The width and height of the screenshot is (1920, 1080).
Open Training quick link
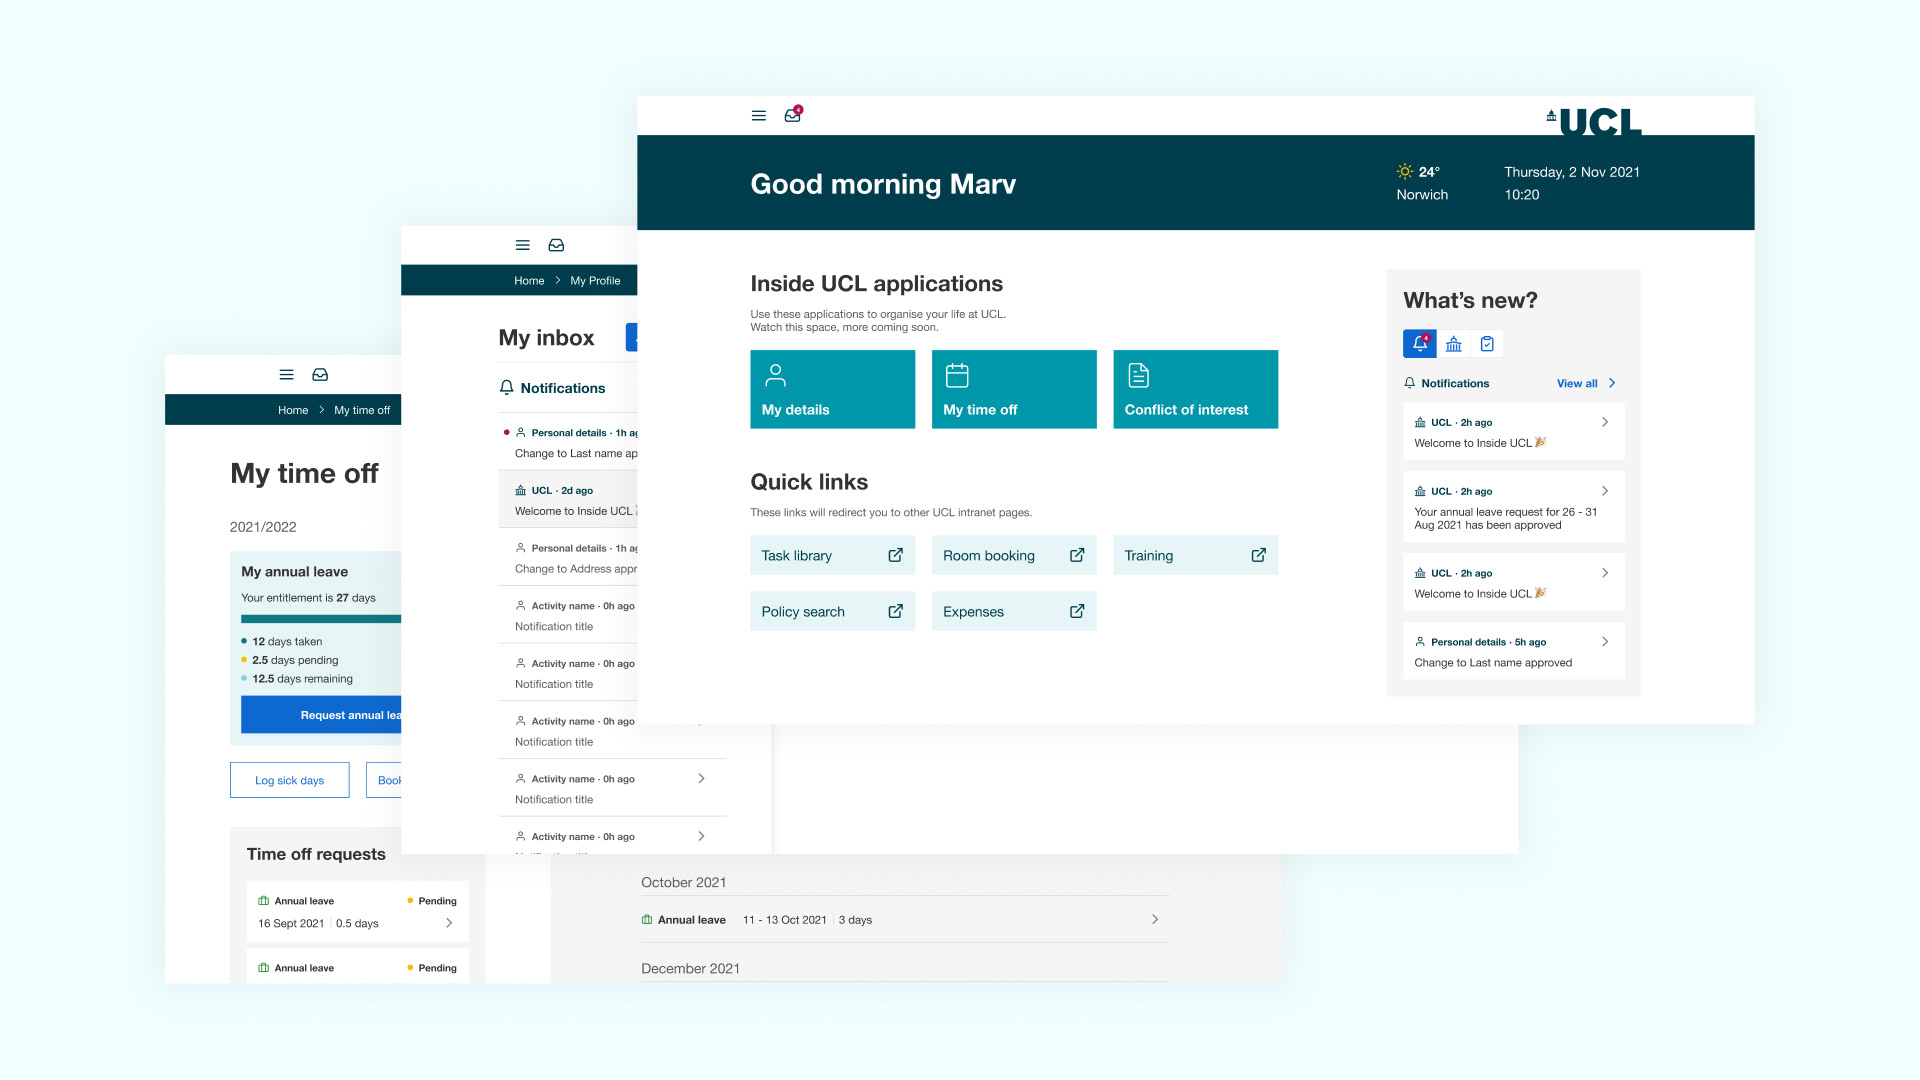1195,555
